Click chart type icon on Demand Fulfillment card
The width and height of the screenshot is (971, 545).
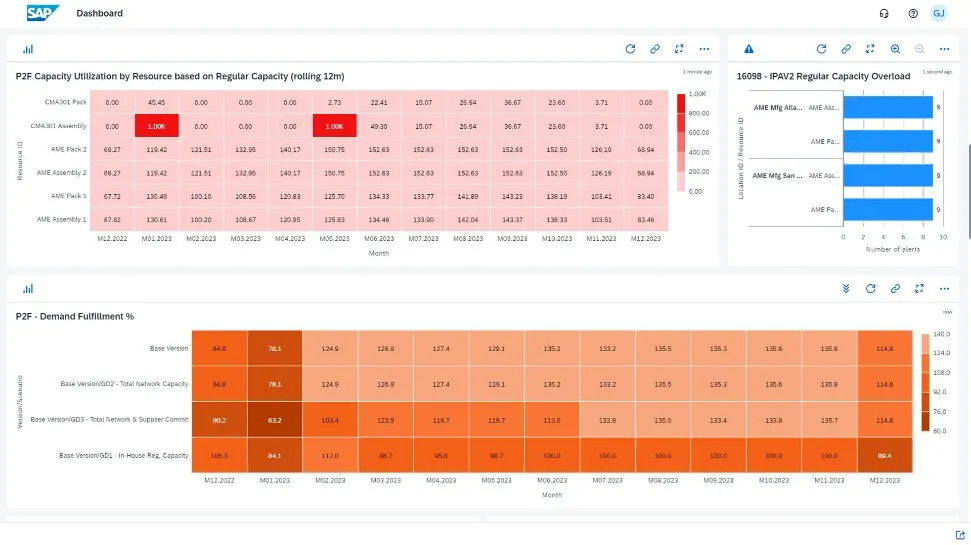(x=28, y=288)
